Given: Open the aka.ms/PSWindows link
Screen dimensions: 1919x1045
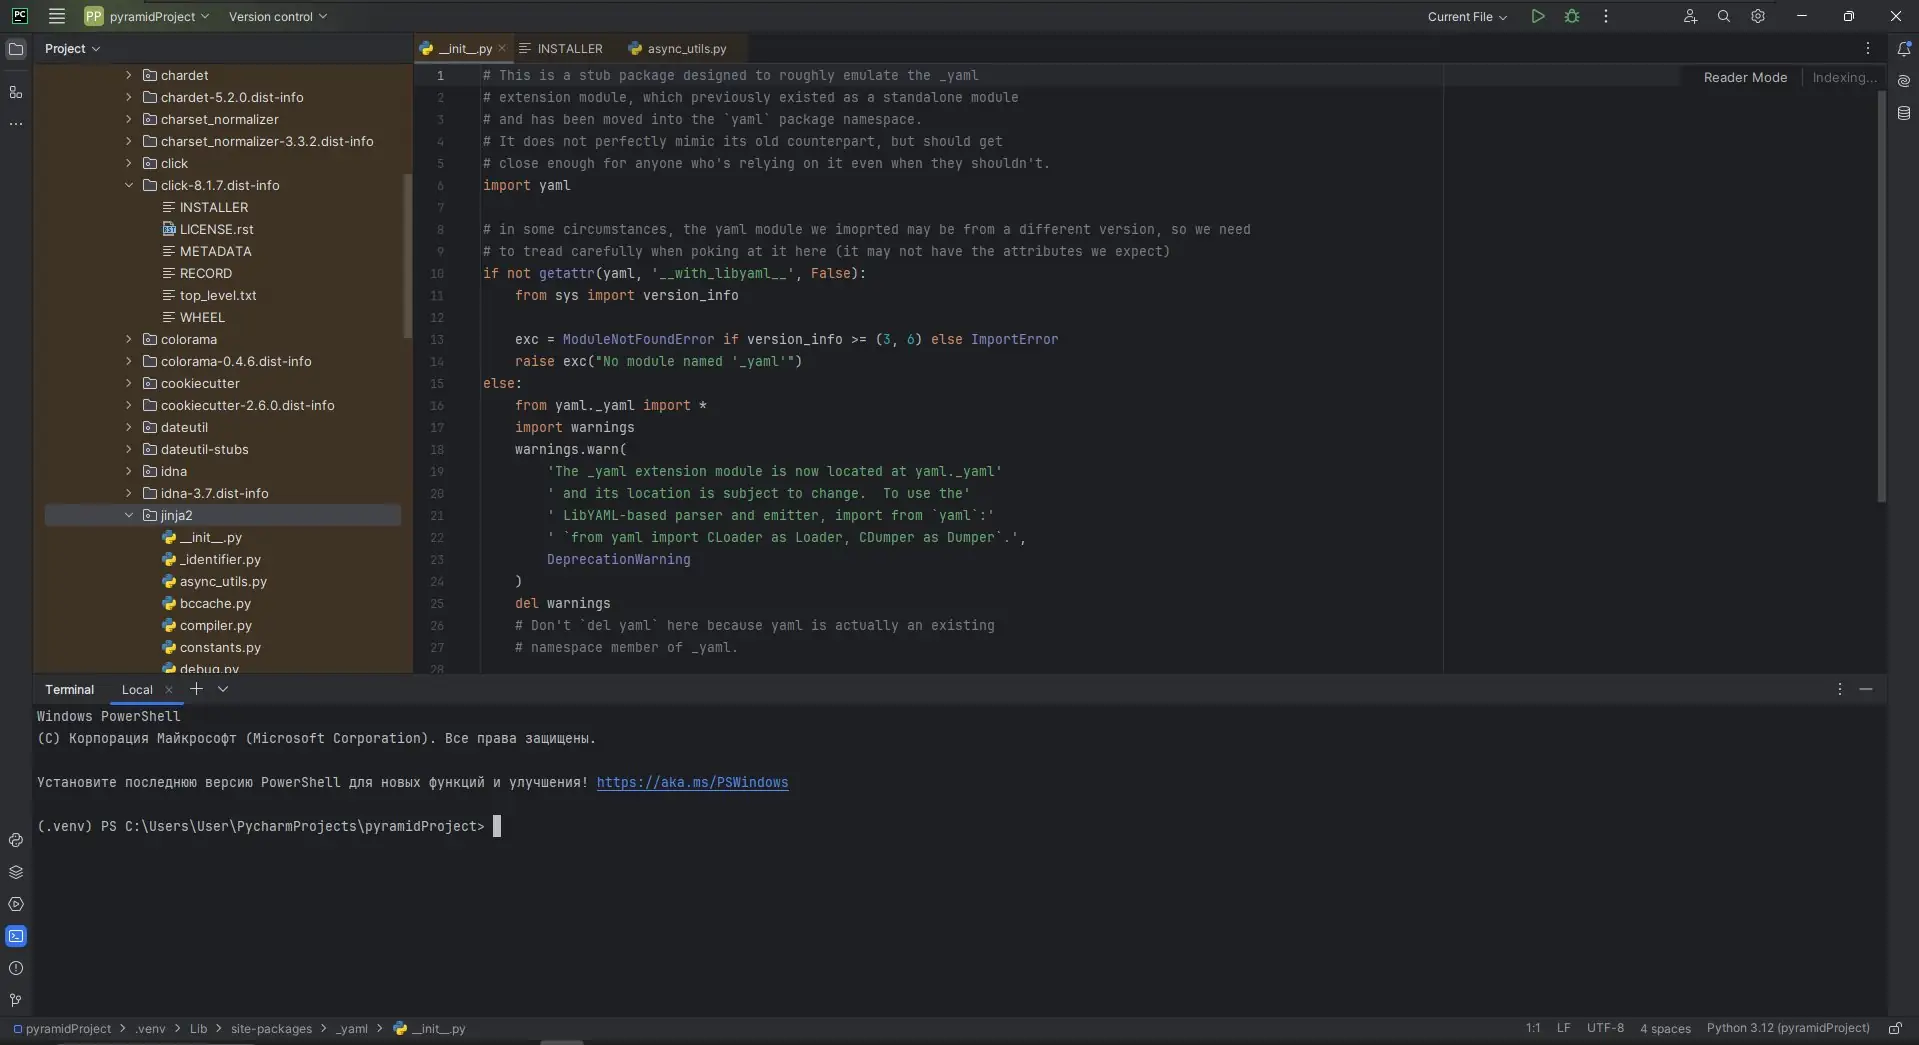Looking at the screenshot, I should click(x=692, y=782).
